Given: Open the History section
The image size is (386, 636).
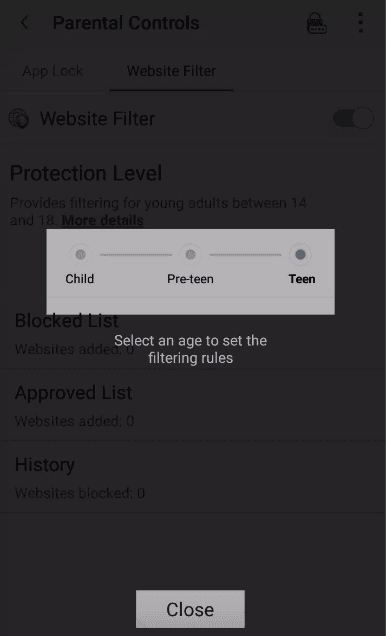Looking at the screenshot, I should (193, 477).
